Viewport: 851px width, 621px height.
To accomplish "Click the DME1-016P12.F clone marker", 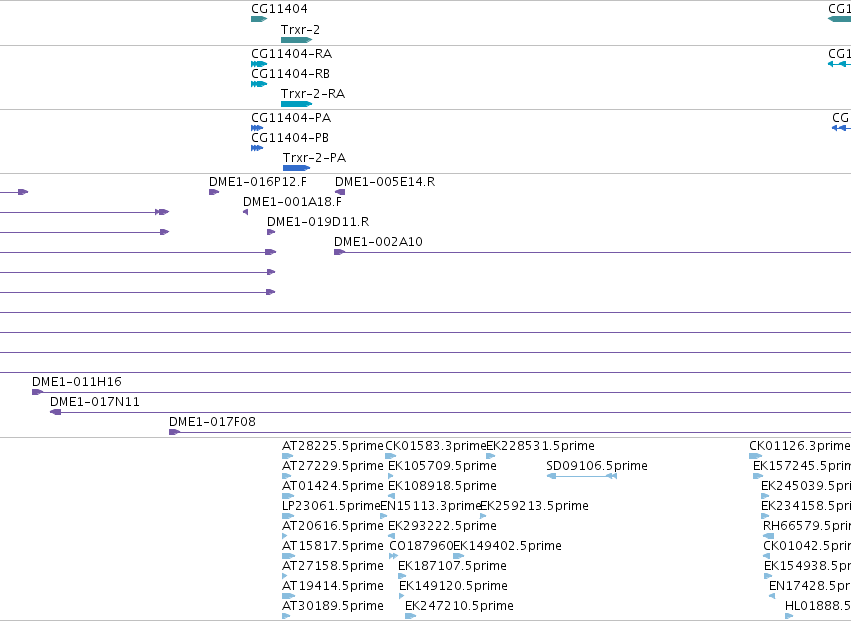I will tap(214, 192).
